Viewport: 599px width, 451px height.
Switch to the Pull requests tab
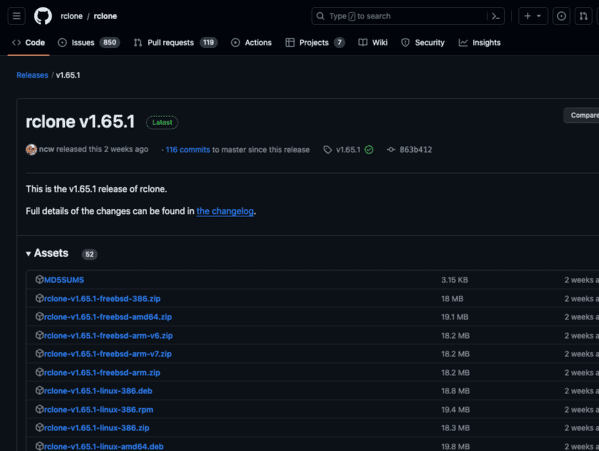(175, 43)
